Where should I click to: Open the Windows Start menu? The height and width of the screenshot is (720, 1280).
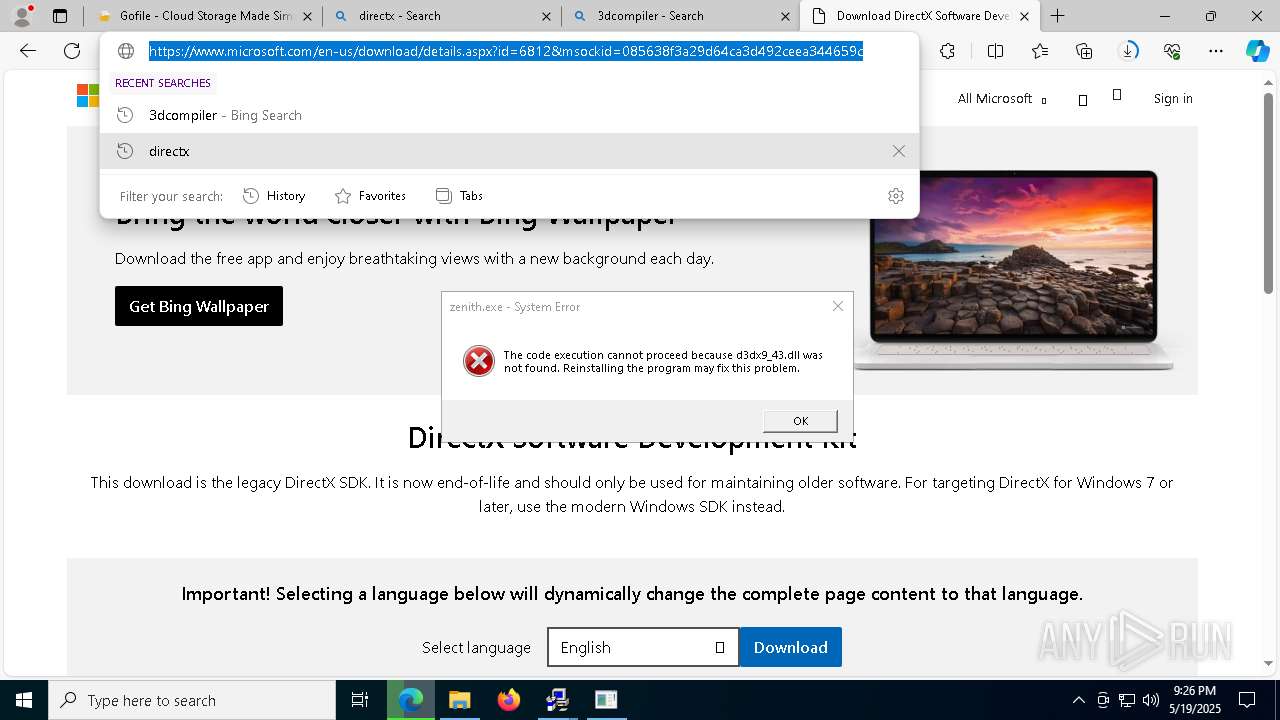[x=24, y=700]
